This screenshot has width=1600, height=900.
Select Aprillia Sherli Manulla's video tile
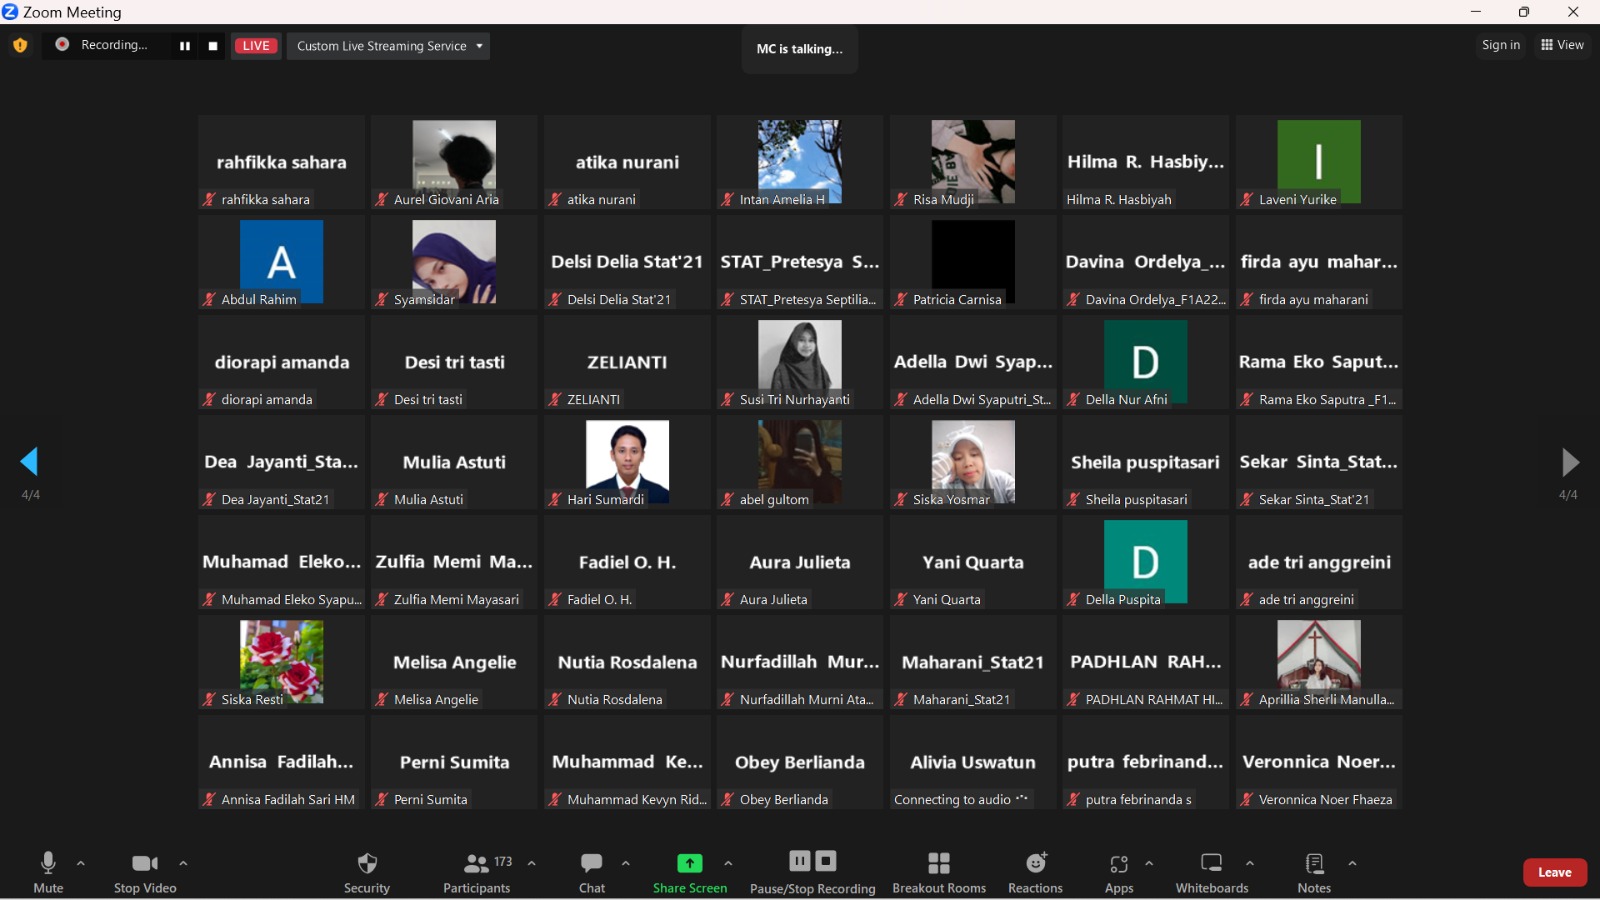1319,662
